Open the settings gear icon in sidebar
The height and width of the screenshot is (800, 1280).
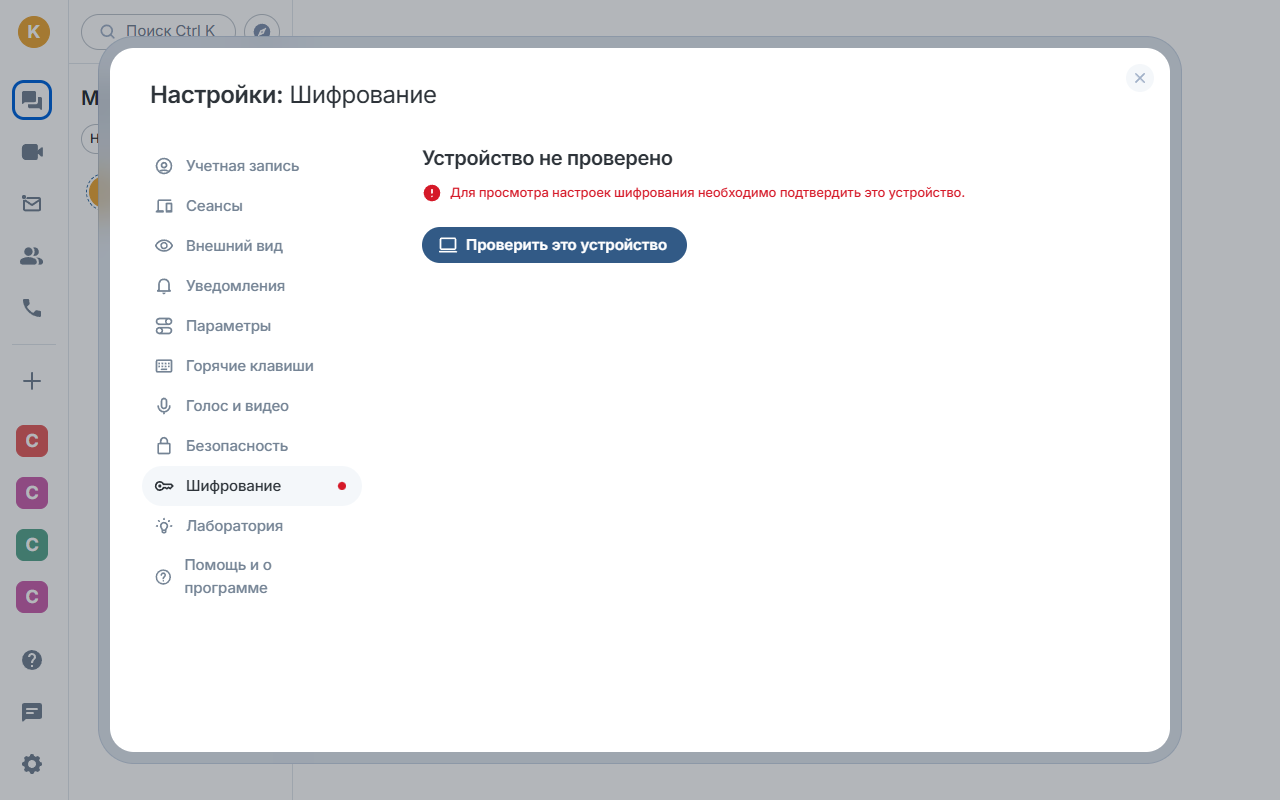point(32,764)
